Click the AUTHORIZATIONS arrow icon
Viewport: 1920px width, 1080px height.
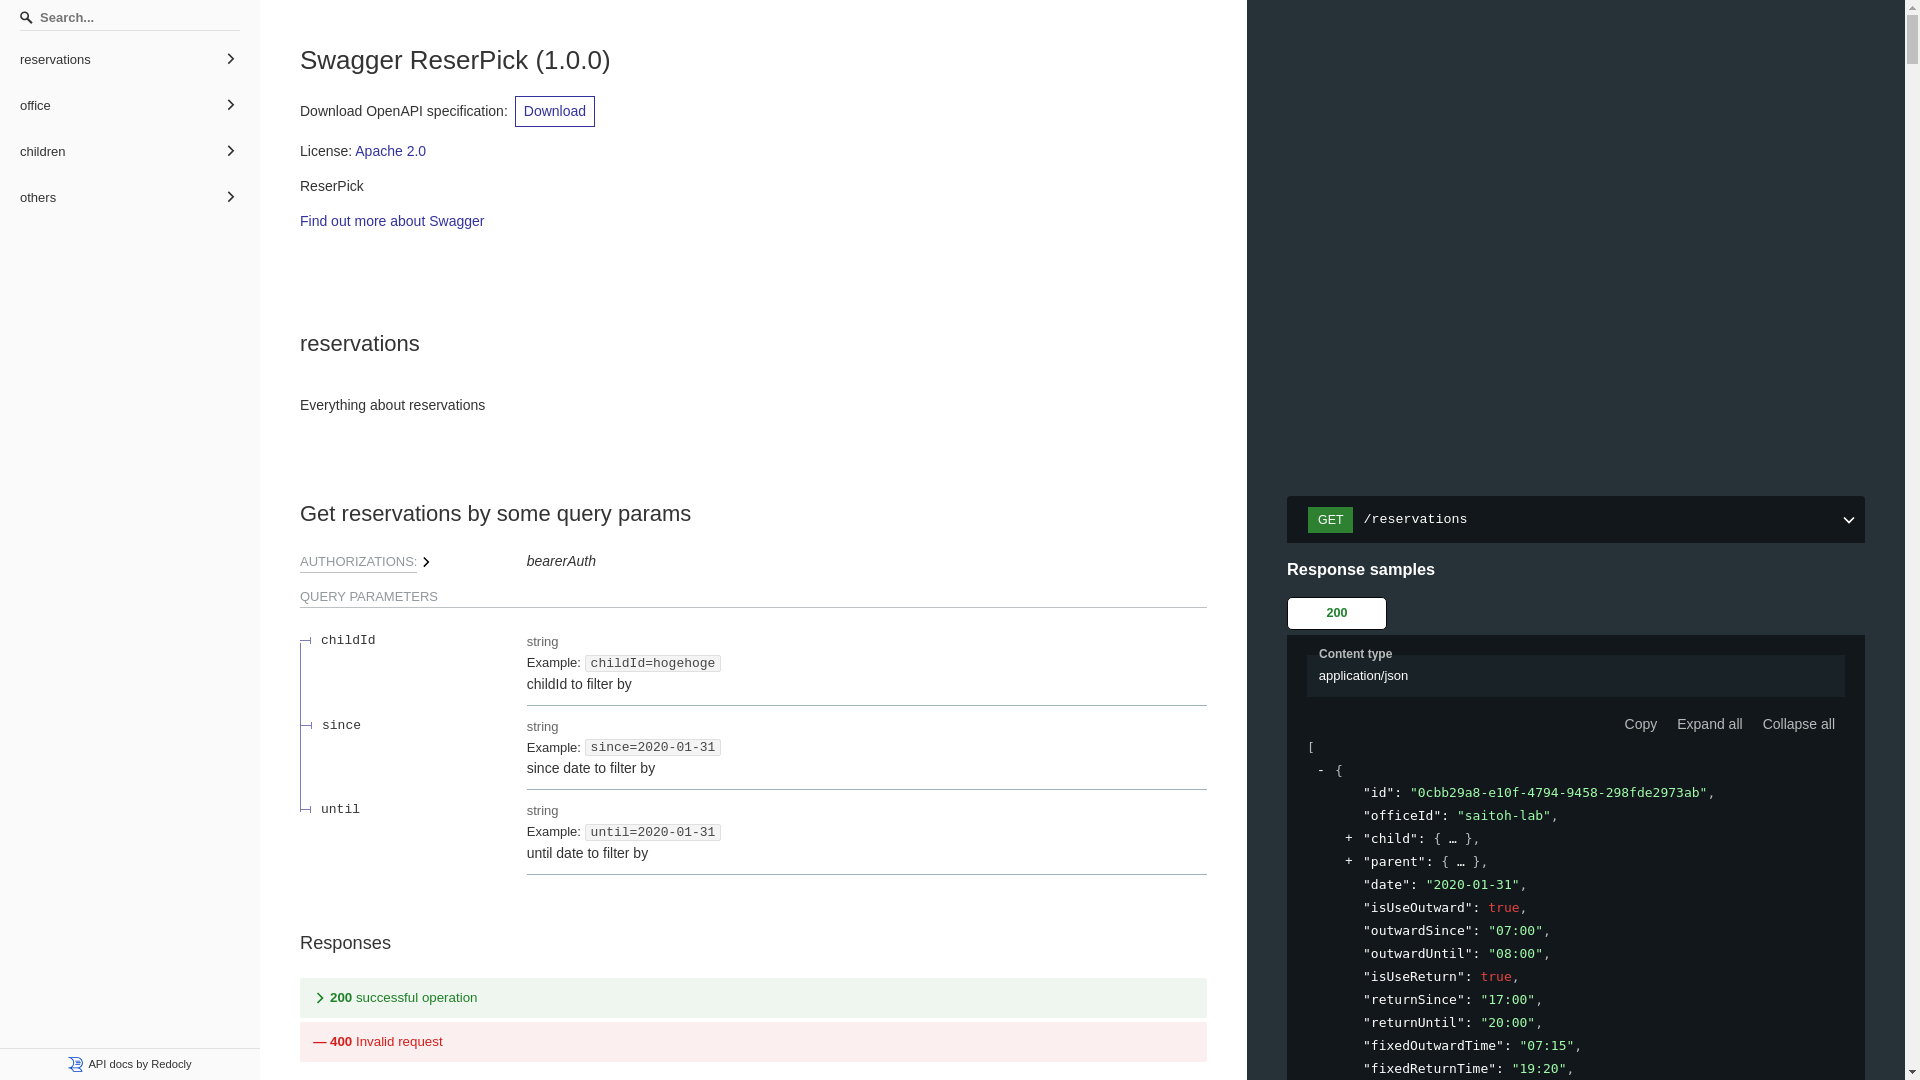[427, 563]
